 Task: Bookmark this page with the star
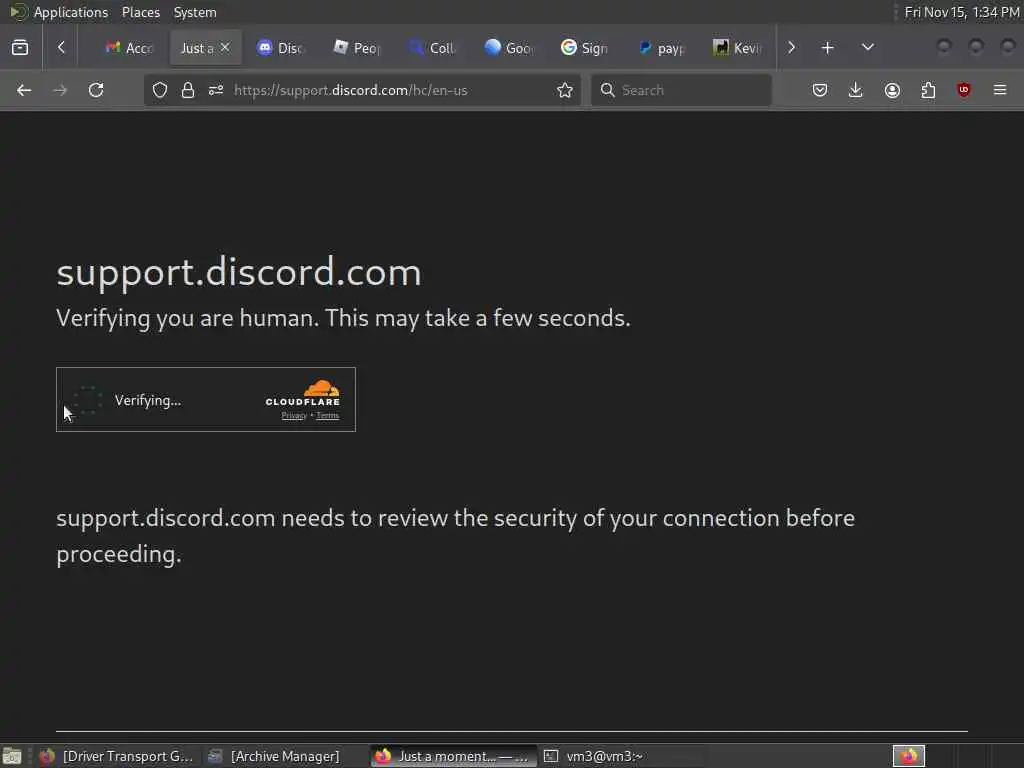click(565, 90)
